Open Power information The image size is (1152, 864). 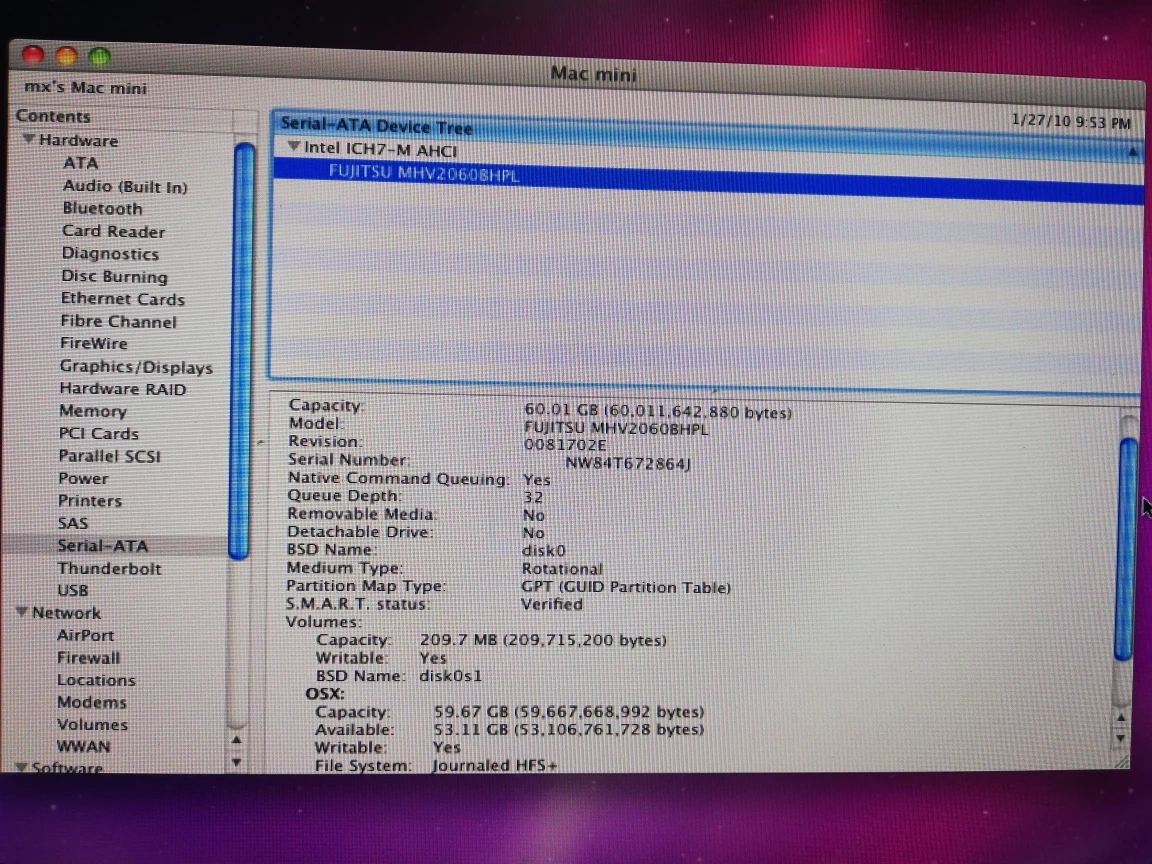pos(83,478)
